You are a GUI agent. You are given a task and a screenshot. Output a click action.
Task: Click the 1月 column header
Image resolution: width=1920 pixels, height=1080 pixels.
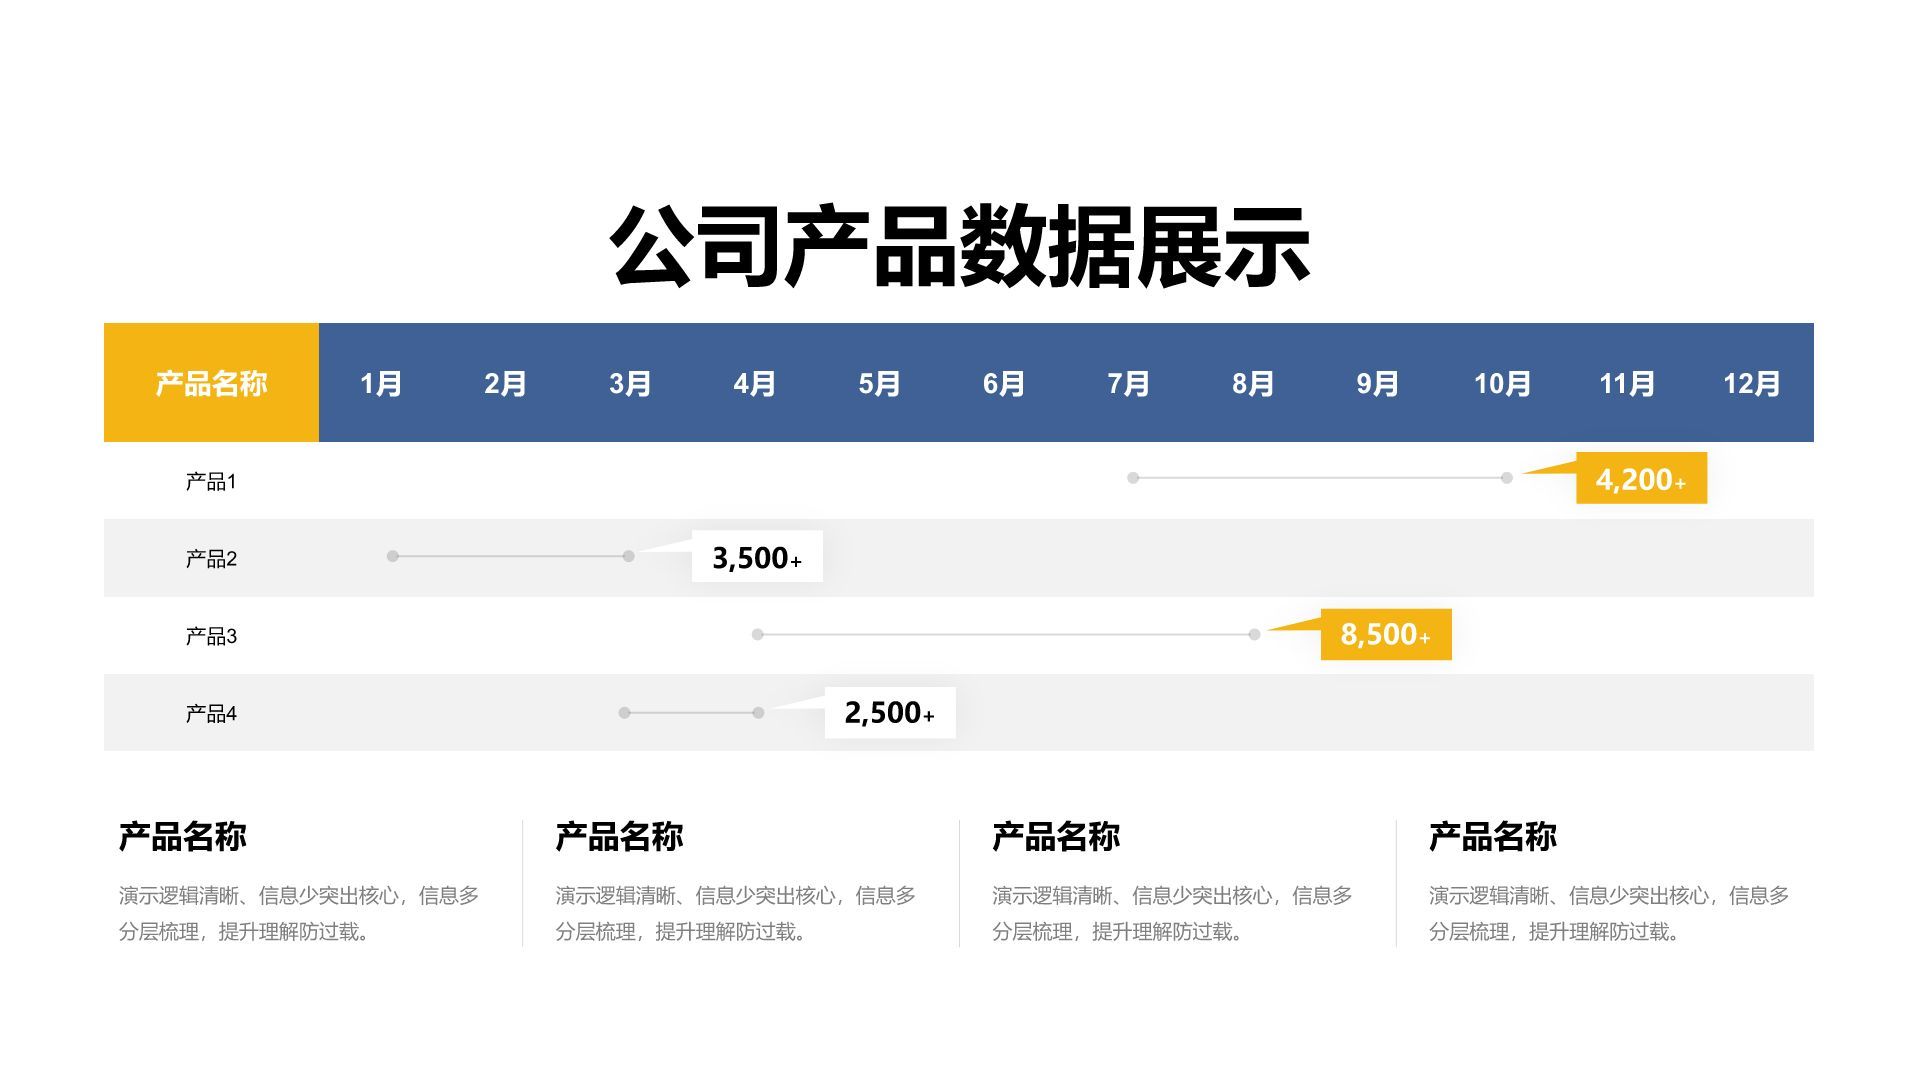[381, 384]
